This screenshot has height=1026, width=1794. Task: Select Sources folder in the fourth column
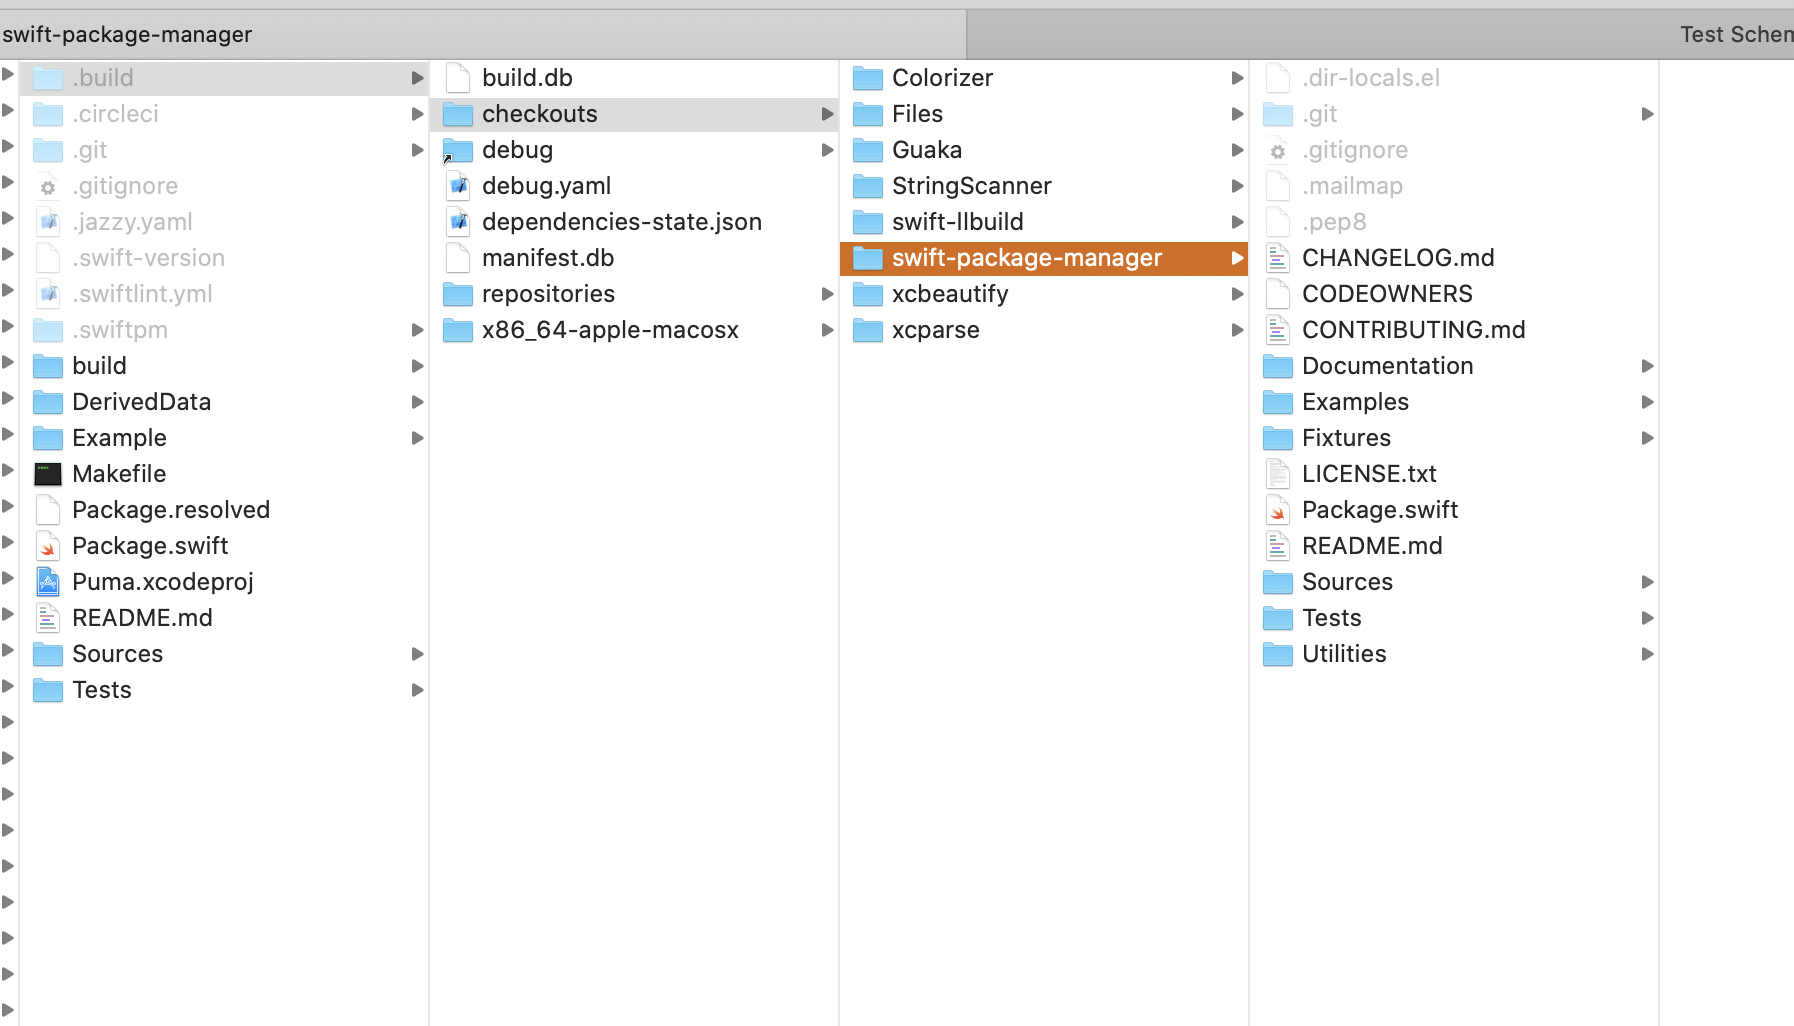click(1454, 582)
